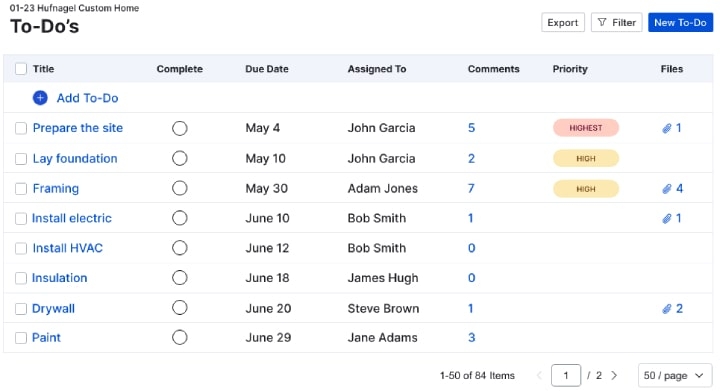Screen dimensions: 720x391
Task: Tick the Insulation row checkbox
Action: point(21,278)
